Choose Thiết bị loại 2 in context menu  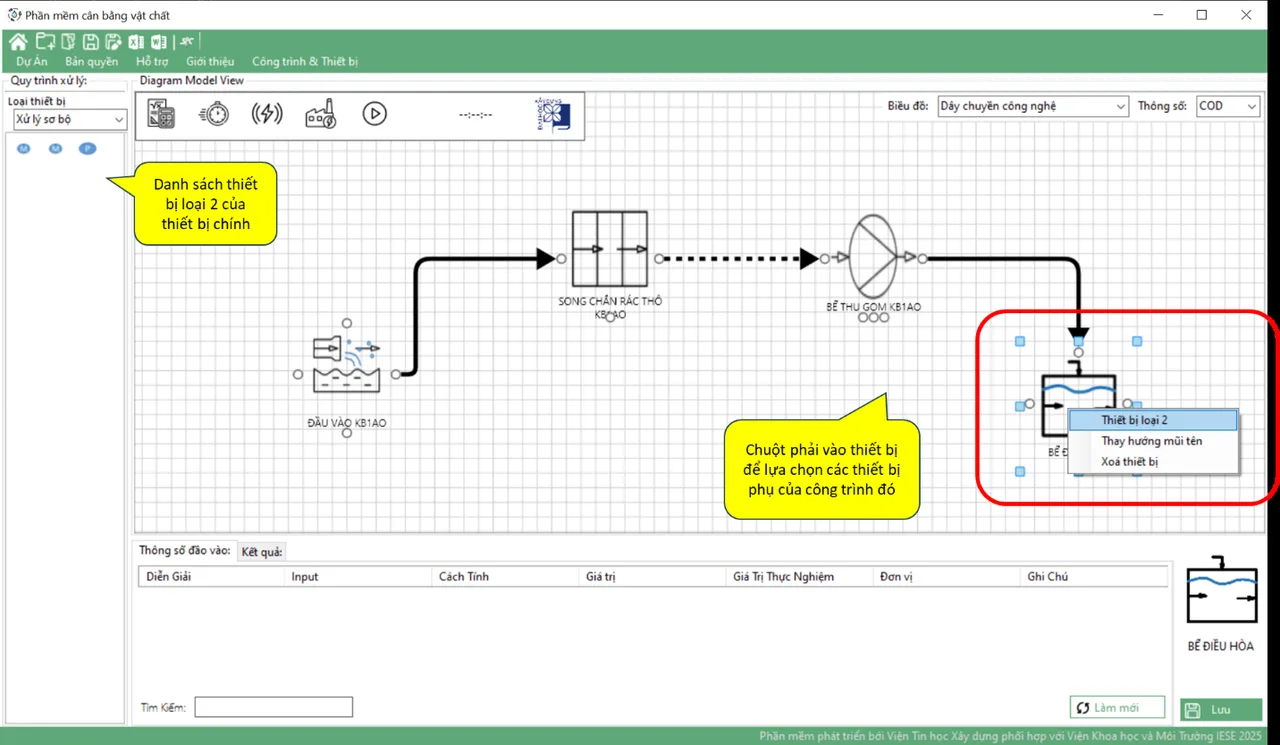tap(1153, 420)
